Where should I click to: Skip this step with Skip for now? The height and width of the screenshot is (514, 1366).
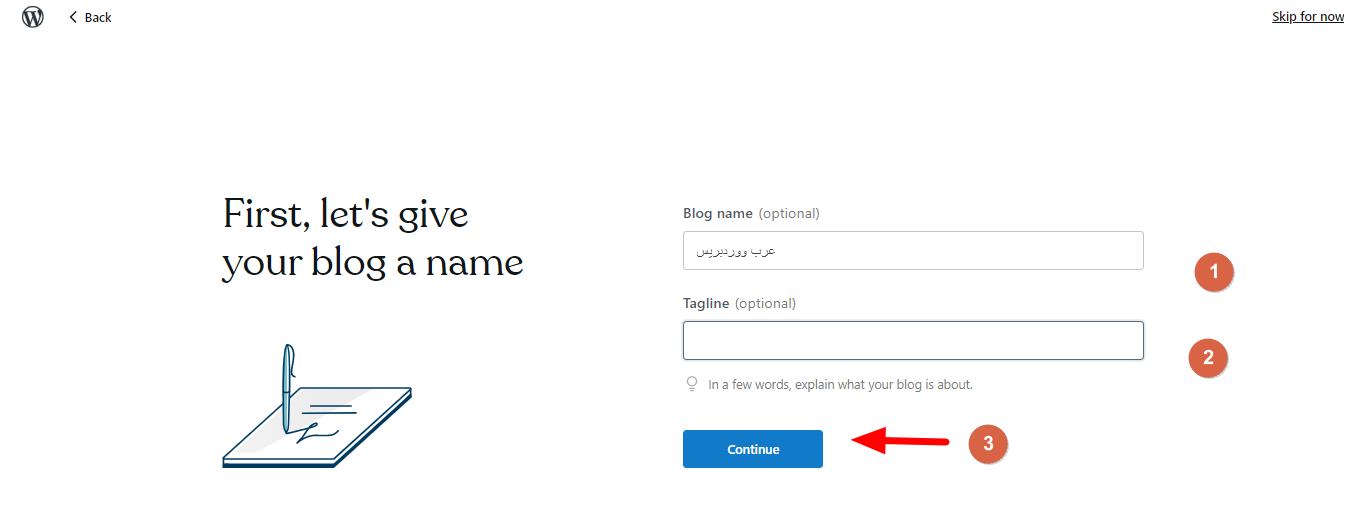coord(1307,17)
